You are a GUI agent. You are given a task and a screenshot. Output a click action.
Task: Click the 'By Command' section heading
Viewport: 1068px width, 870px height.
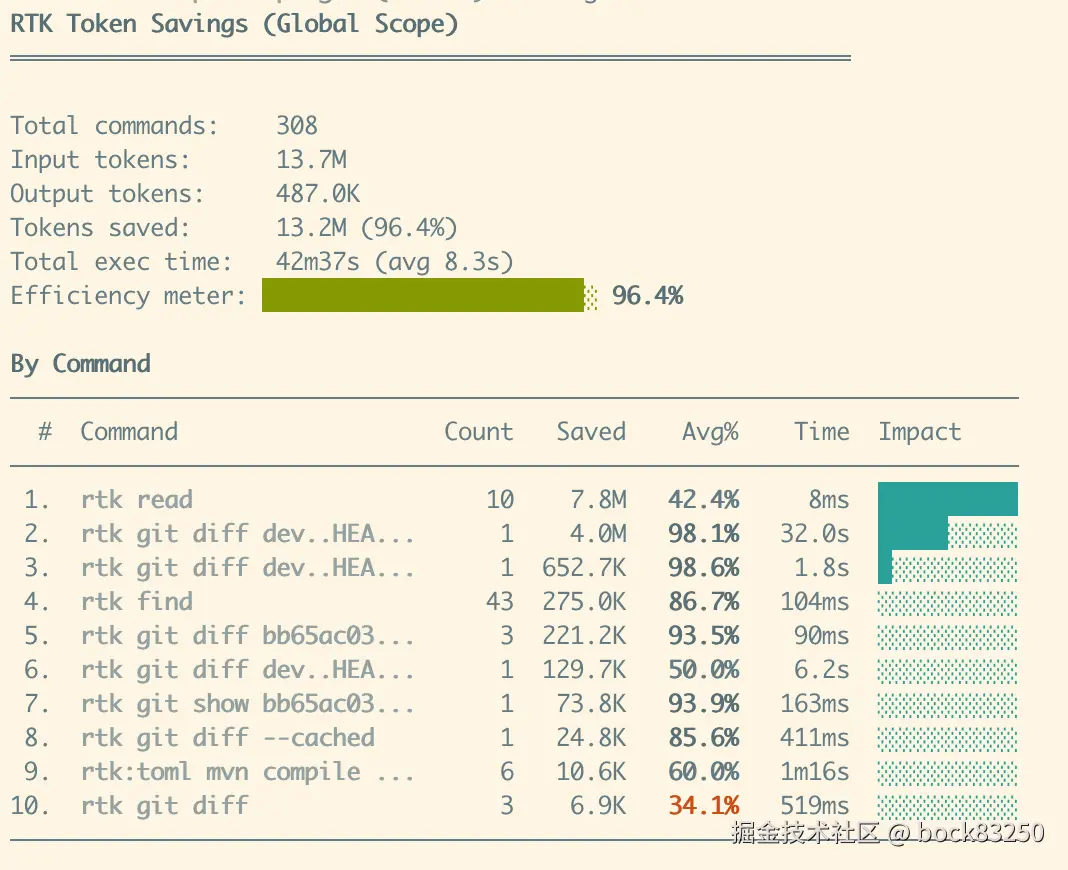[x=80, y=364]
